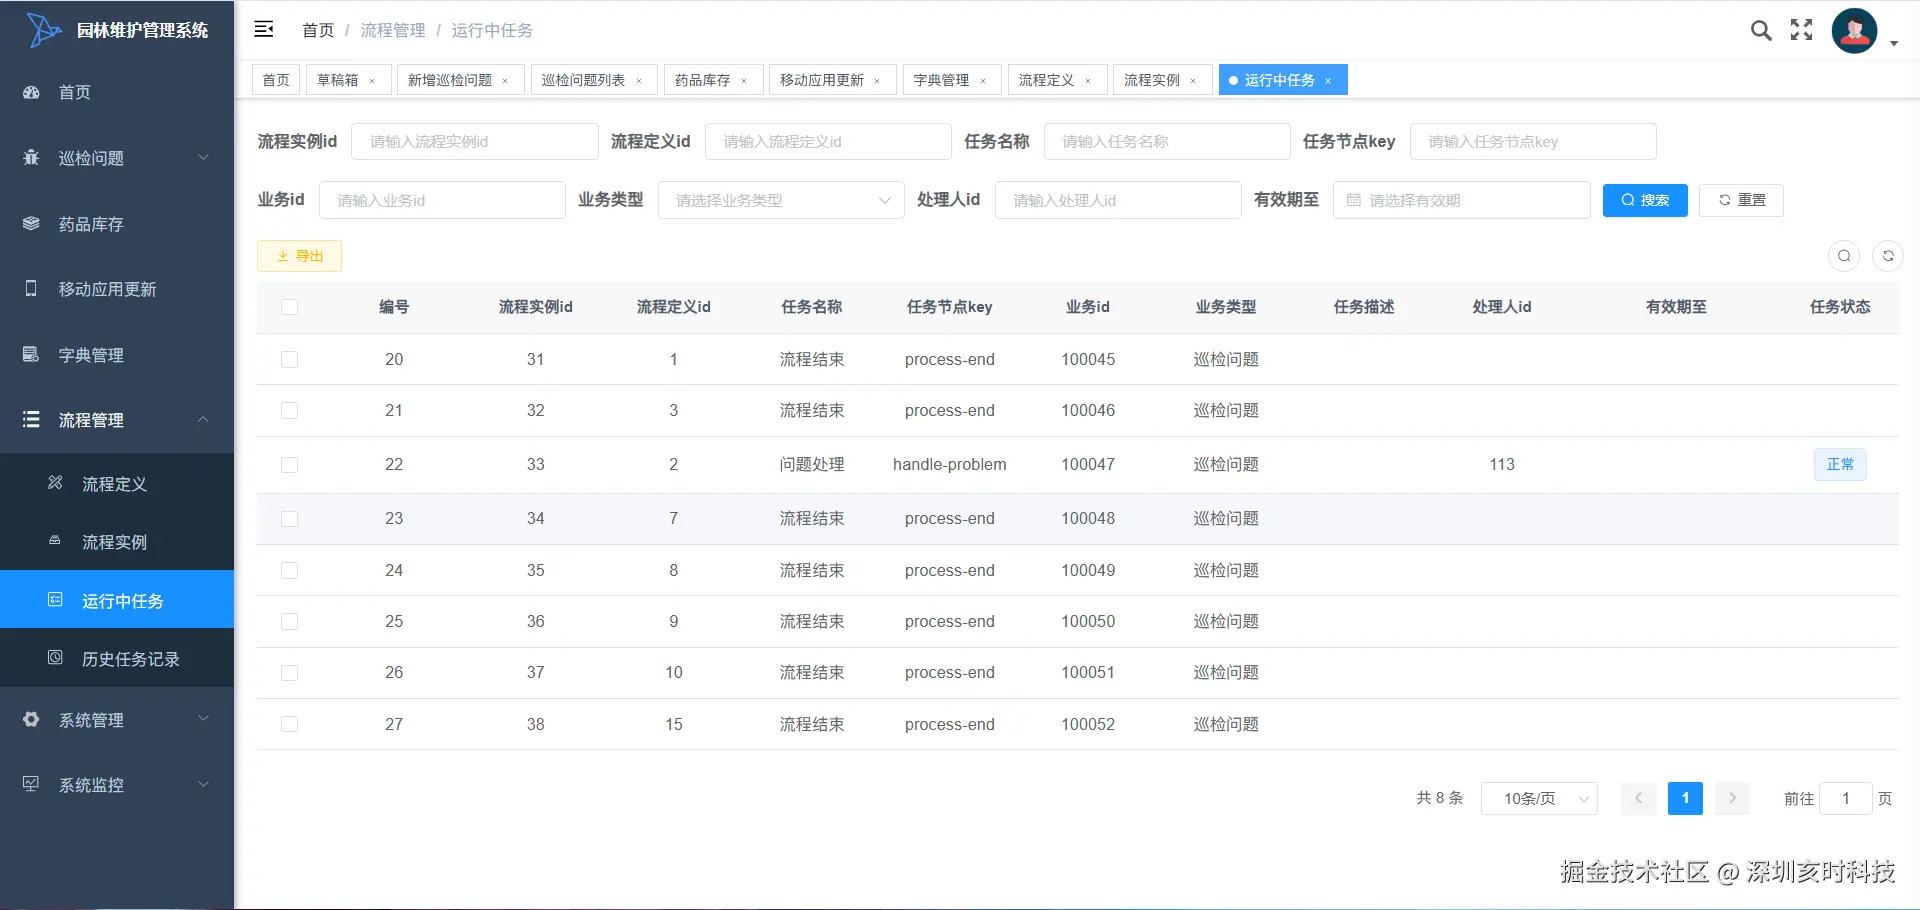
Task: Close the 运行中任务 tab
Action: [1328, 81]
